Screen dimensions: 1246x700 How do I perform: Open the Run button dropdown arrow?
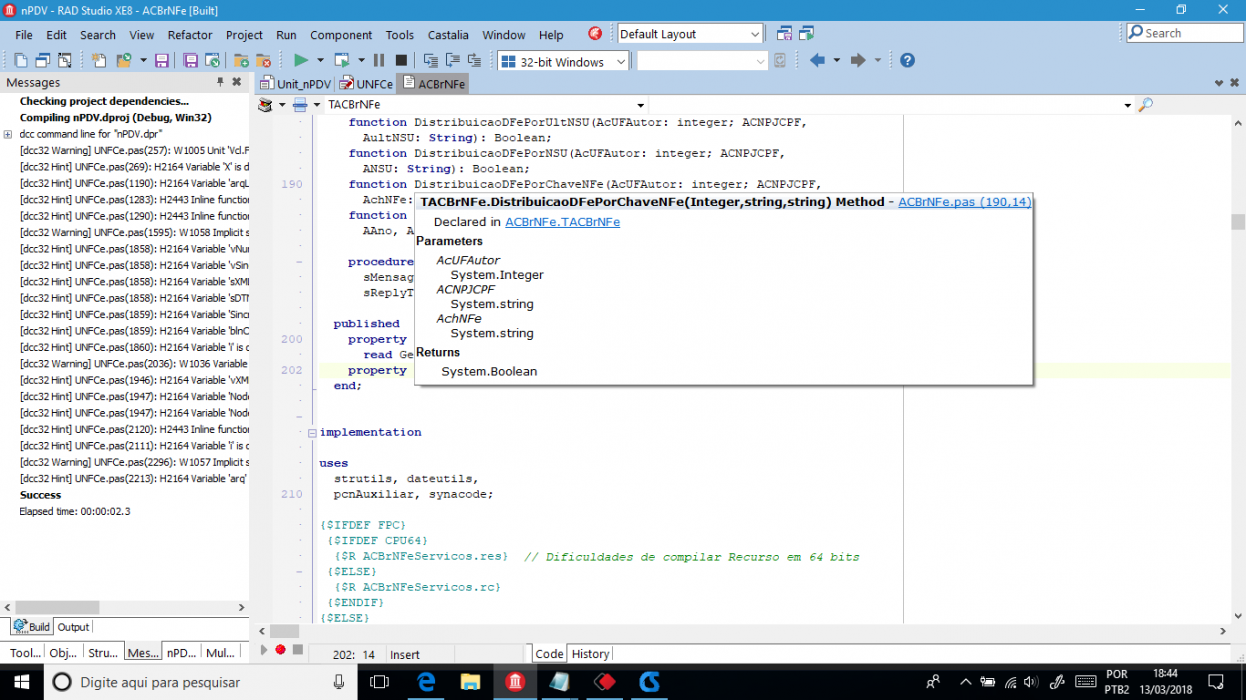pos(321,61)
